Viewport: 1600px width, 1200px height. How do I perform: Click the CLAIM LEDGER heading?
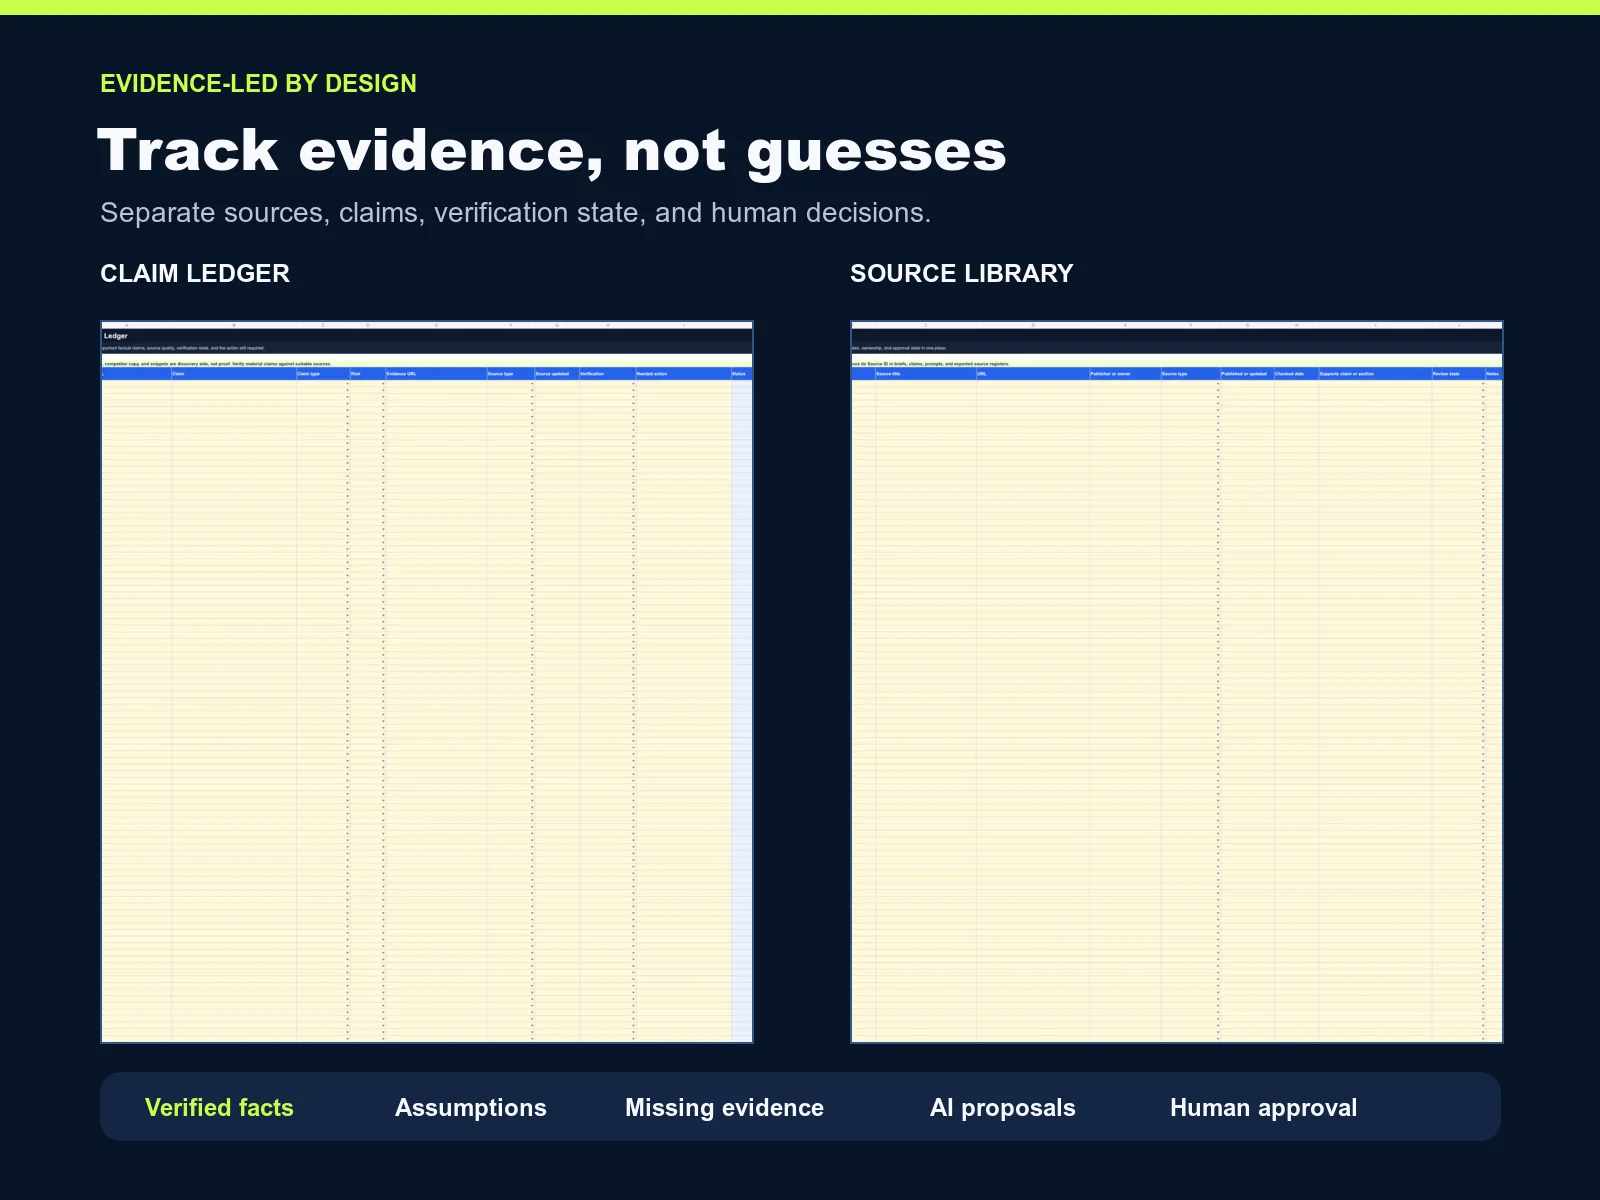[195, 273]
